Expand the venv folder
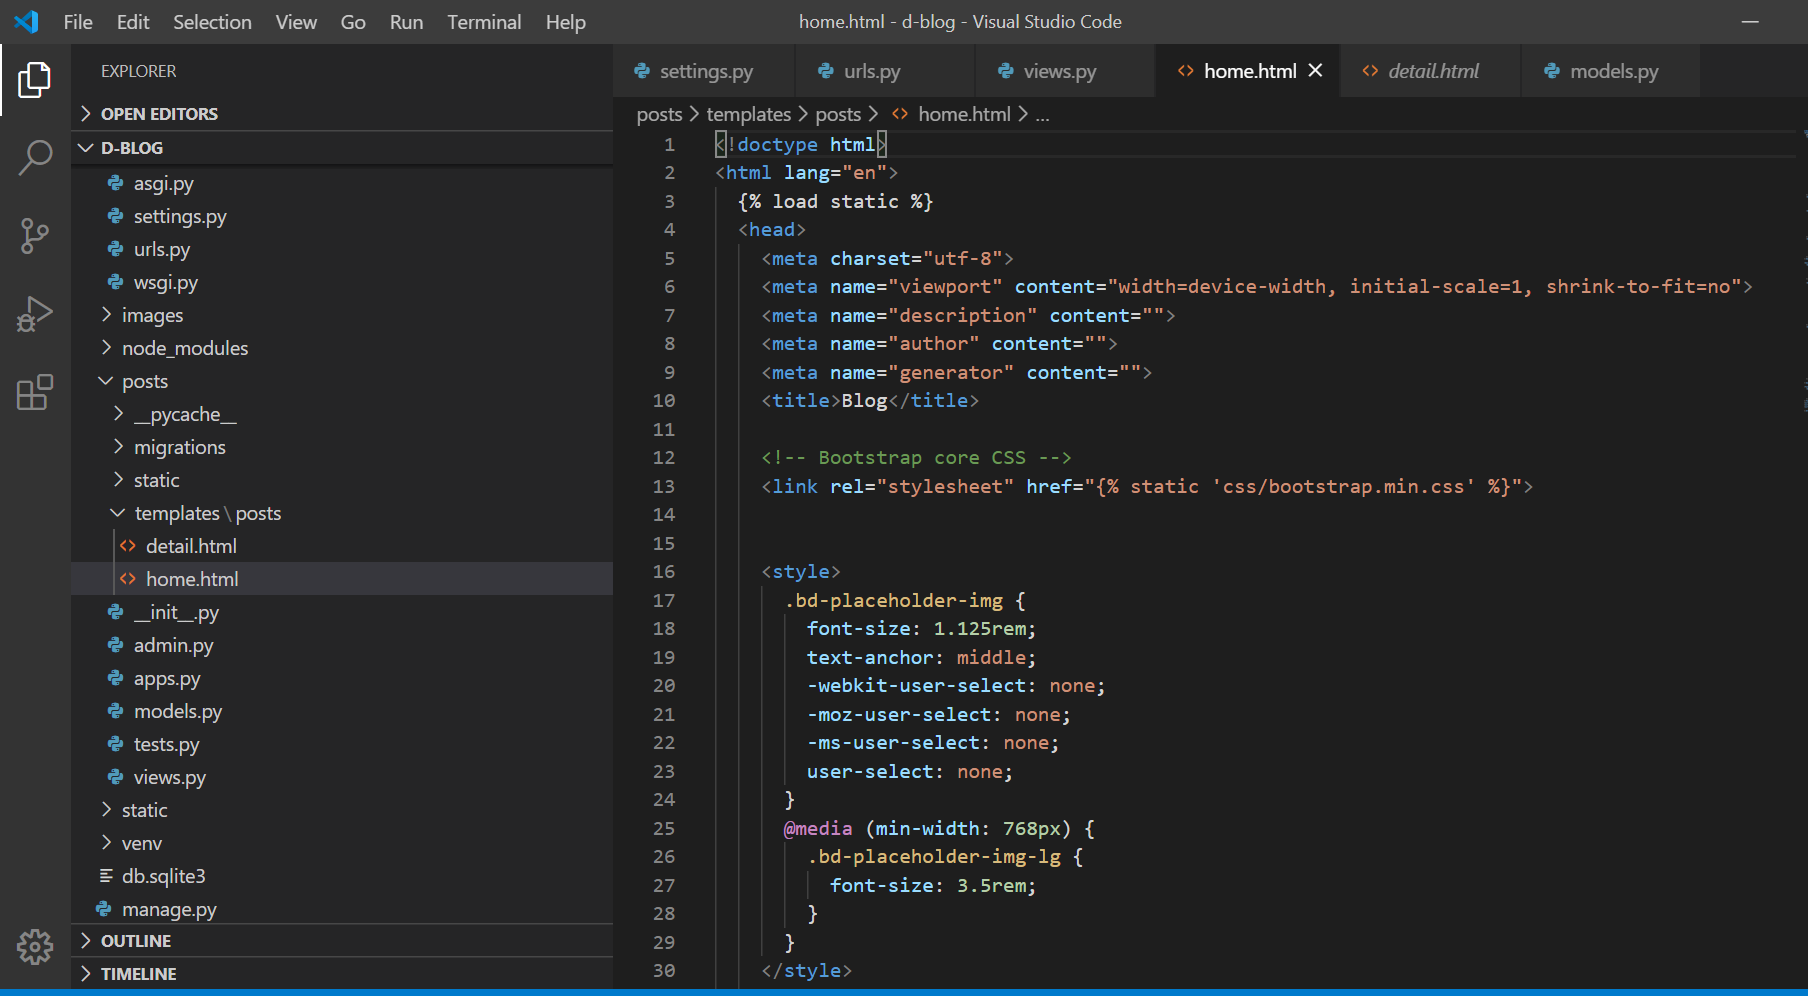 [x=106, y=843]
